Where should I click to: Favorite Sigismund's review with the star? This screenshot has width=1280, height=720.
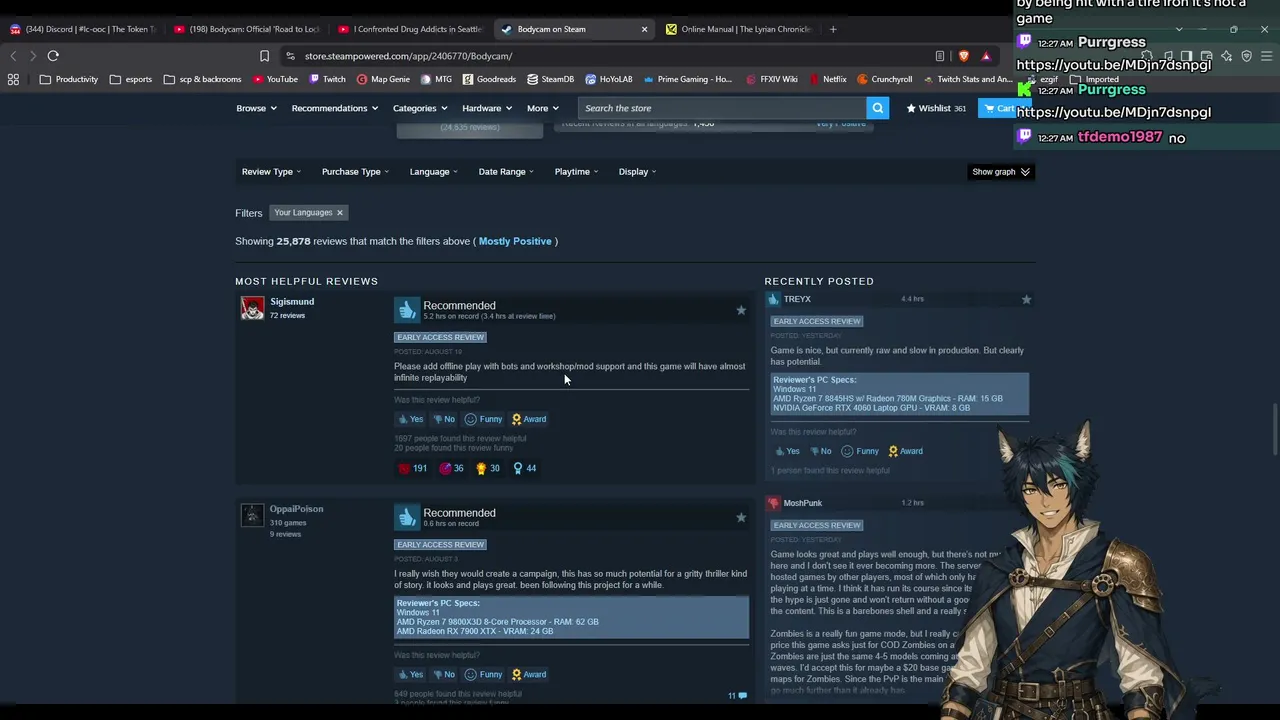pyautogui.click(x=741, y=310)
